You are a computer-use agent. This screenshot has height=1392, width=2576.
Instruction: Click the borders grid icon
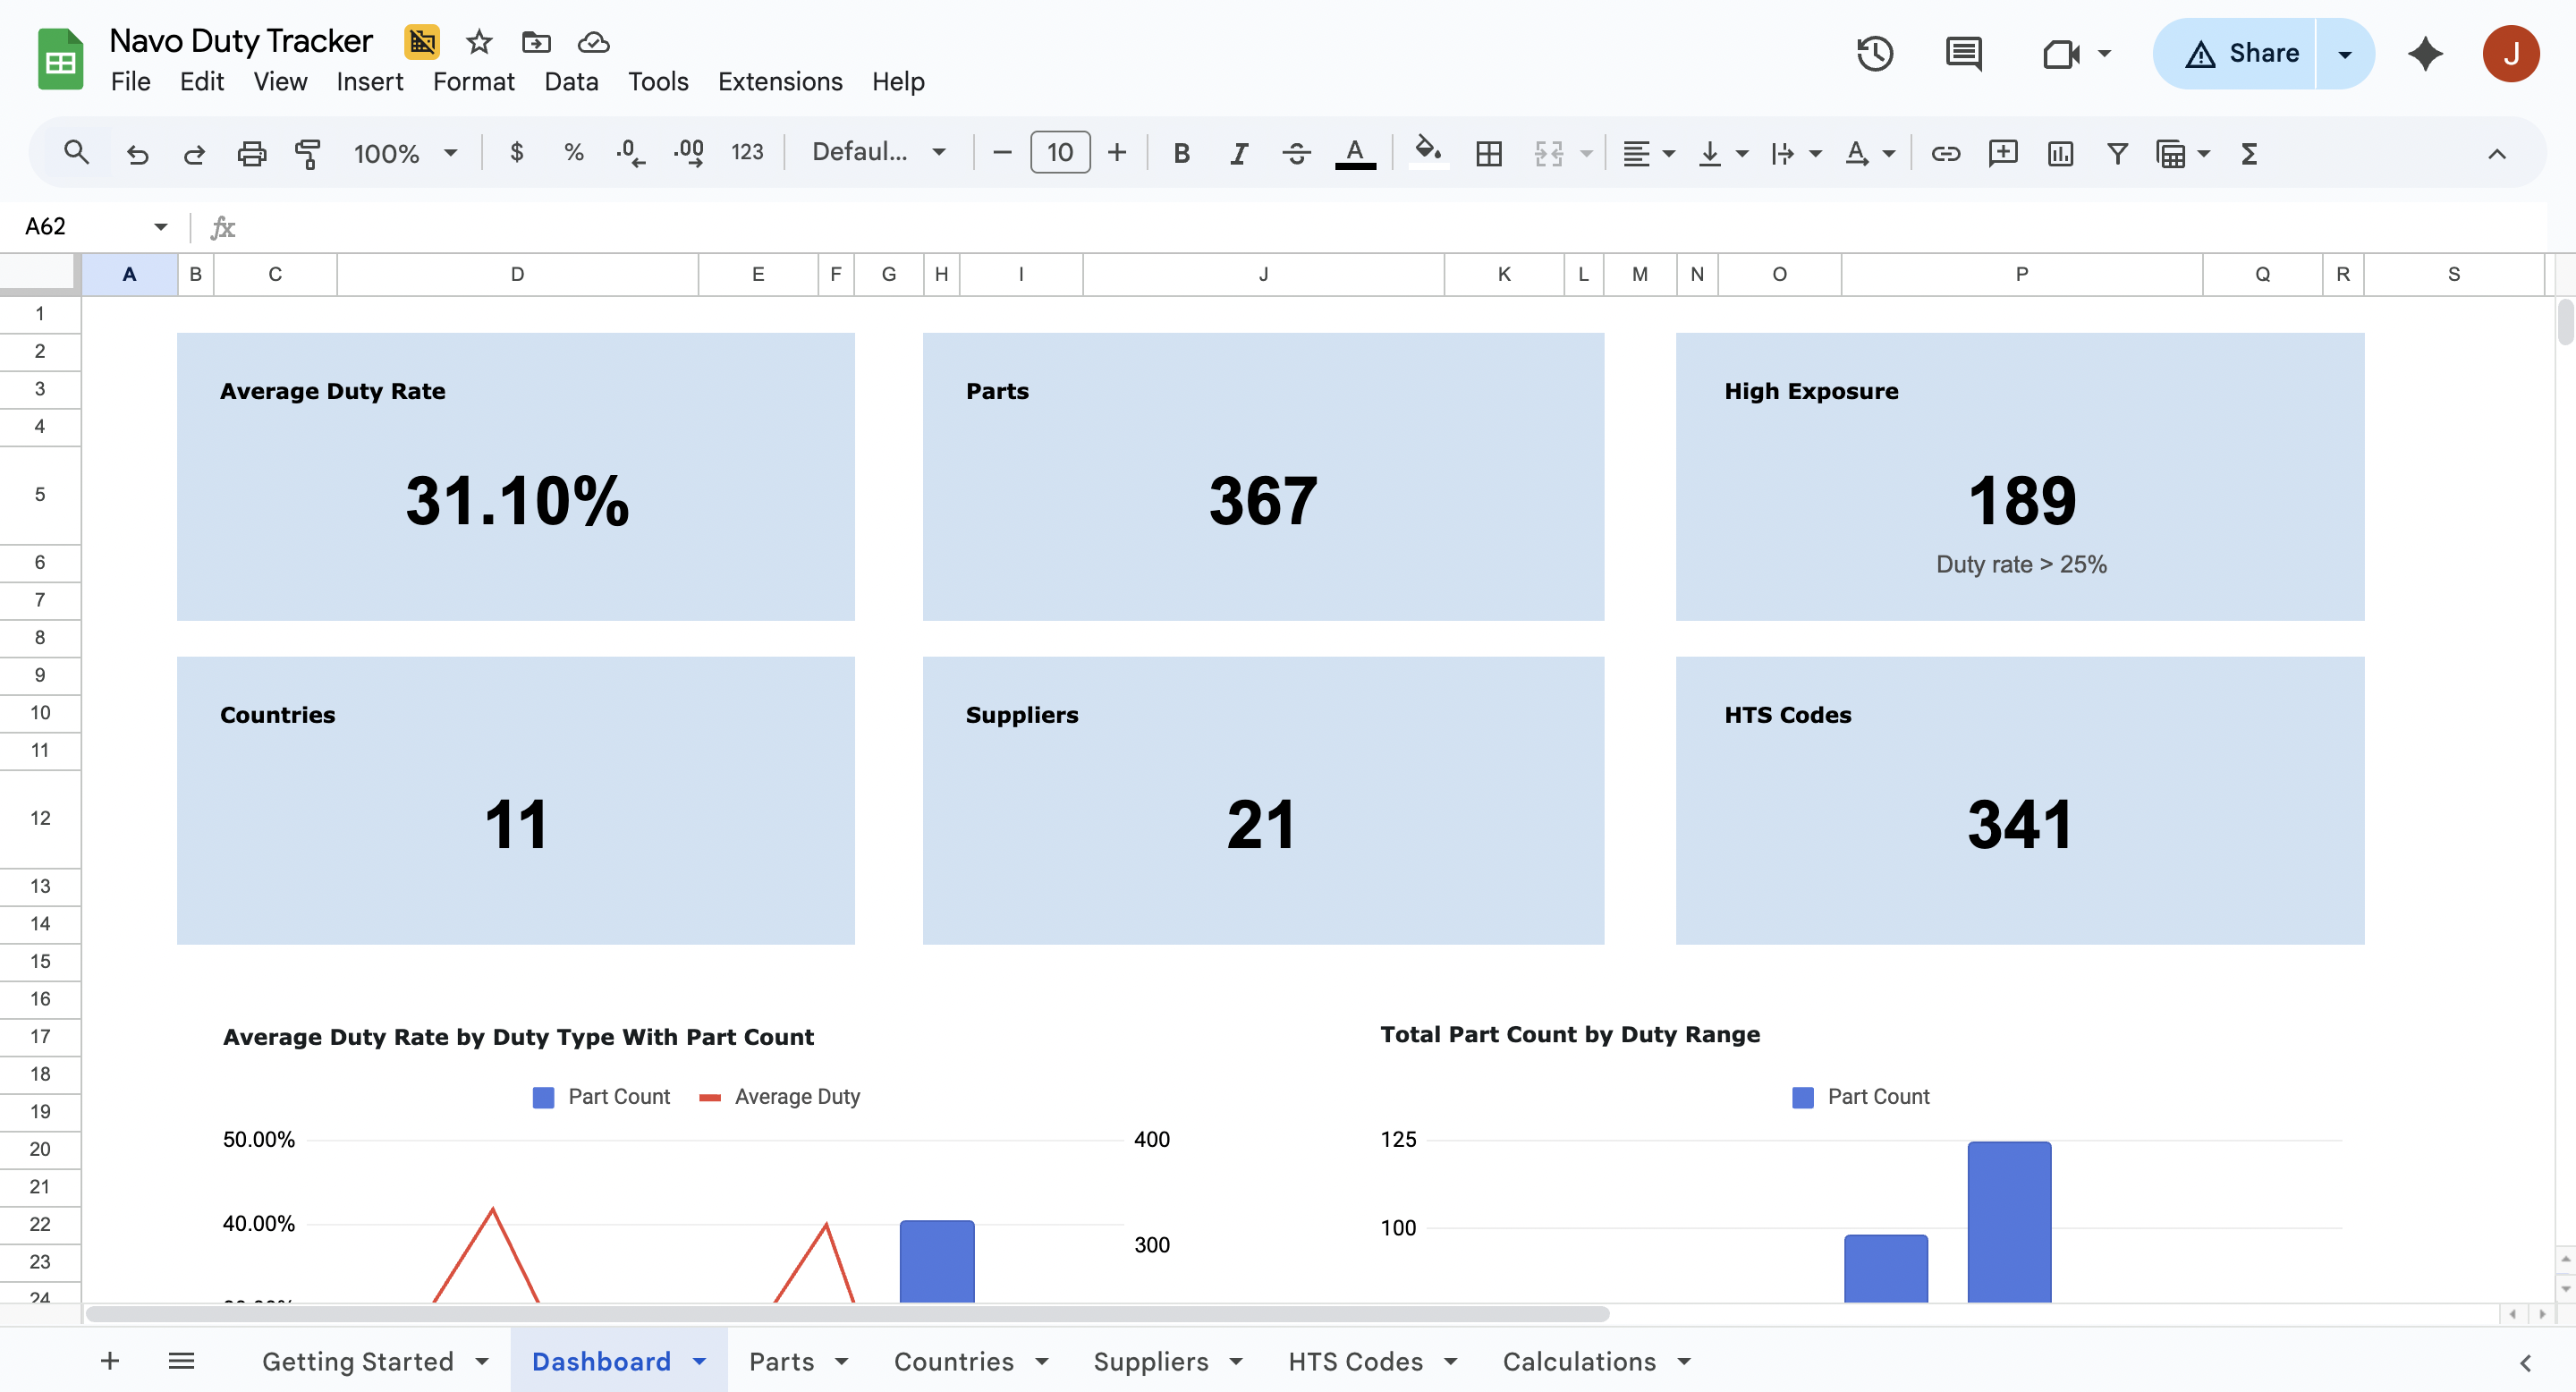[x=1488, y=153]
